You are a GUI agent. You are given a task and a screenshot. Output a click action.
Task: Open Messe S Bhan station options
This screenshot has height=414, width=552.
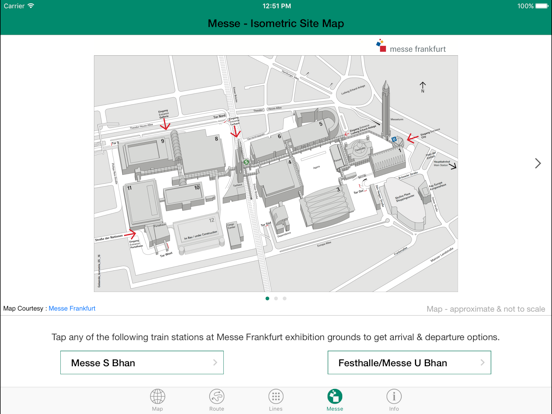click(142, 362)
